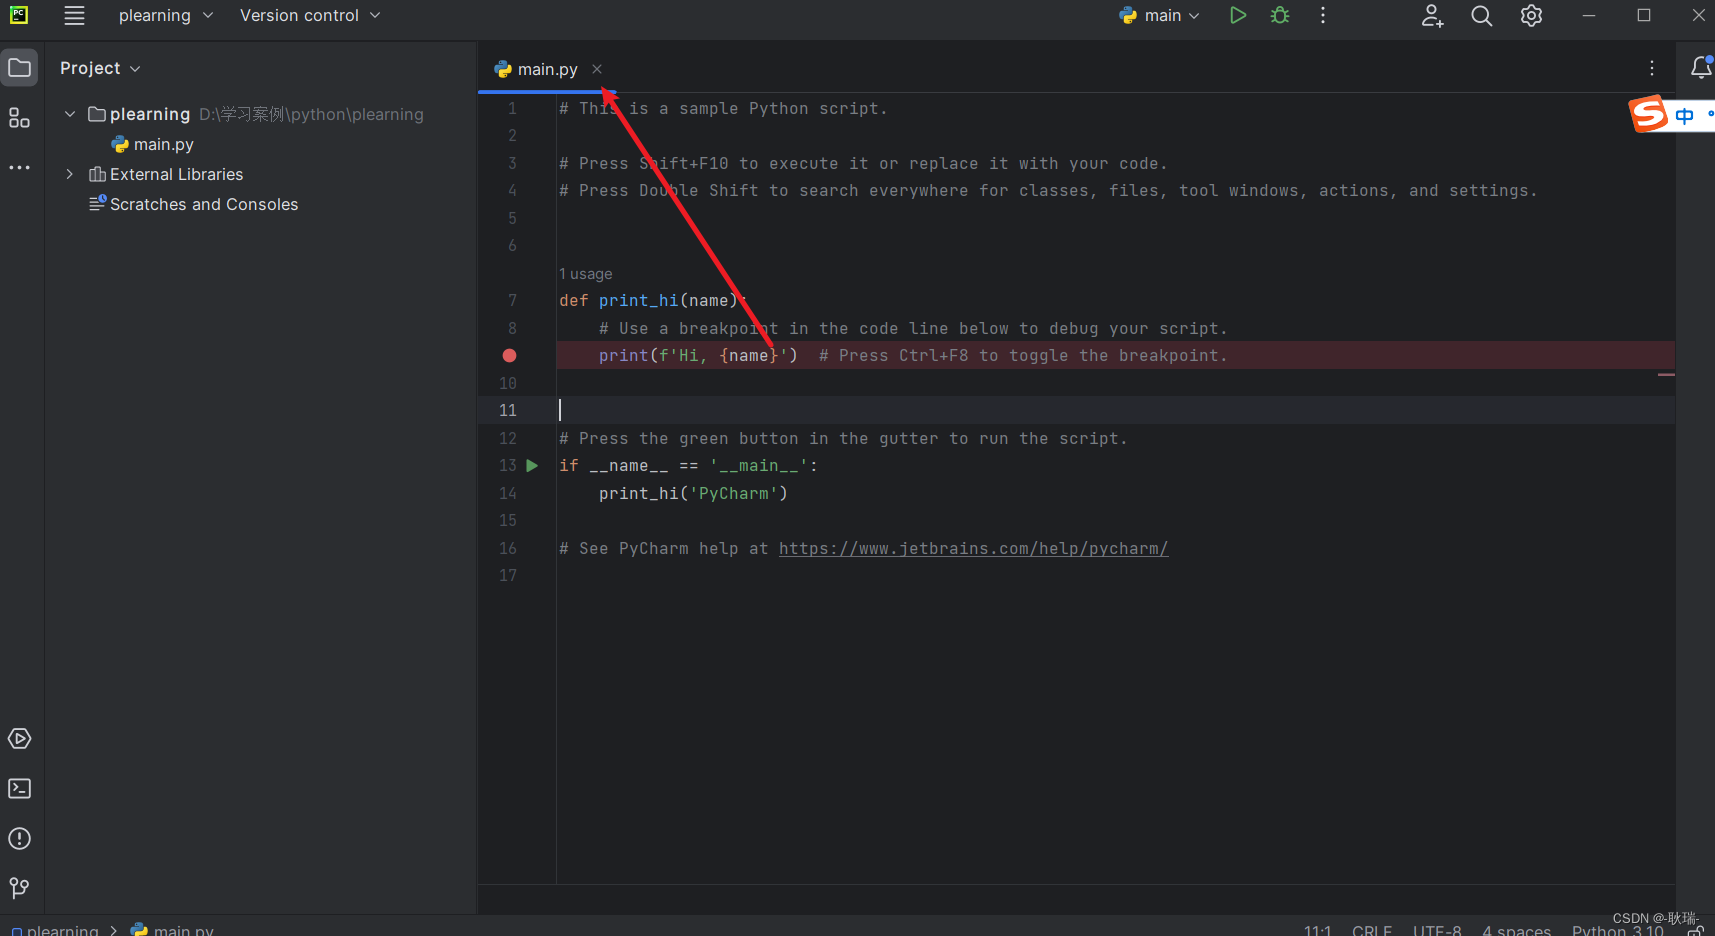Open the Terminal tool window

[x=19, y=789]
